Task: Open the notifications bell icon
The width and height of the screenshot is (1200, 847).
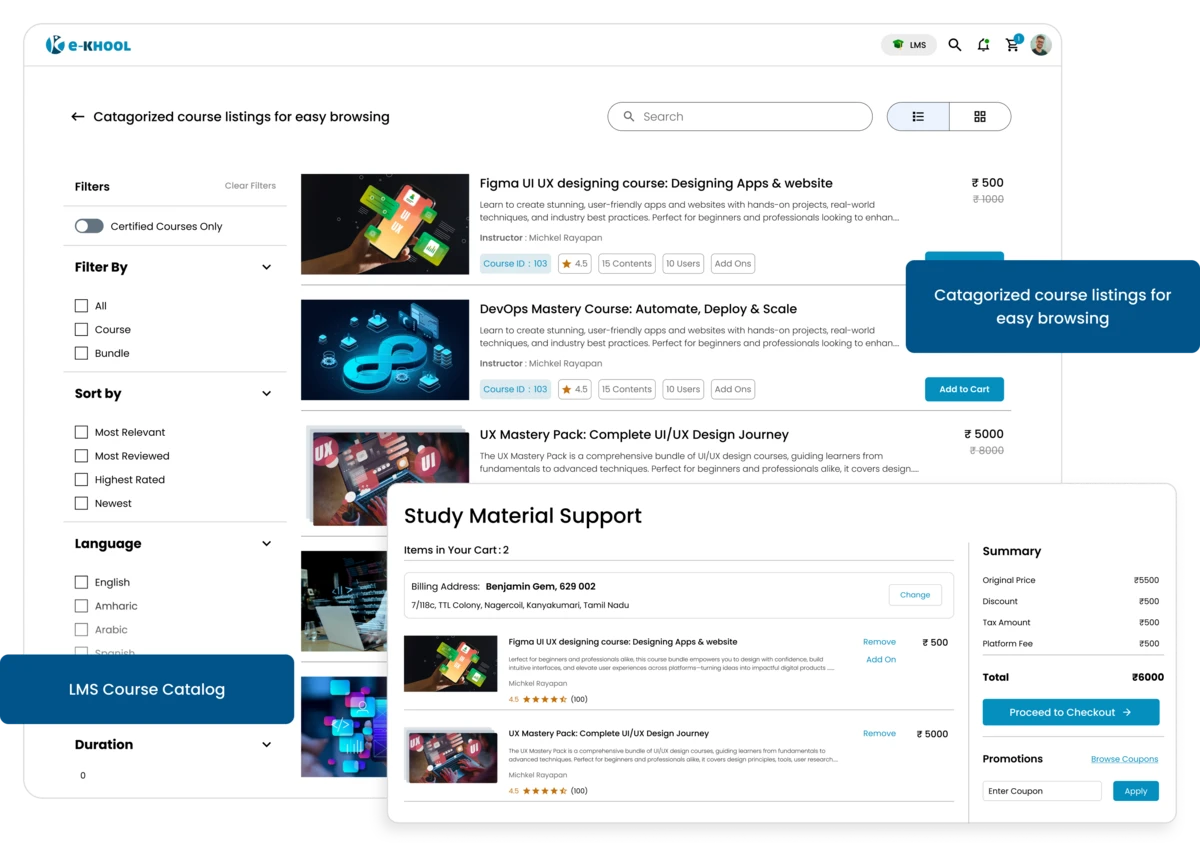Action: tap(983, 45)
